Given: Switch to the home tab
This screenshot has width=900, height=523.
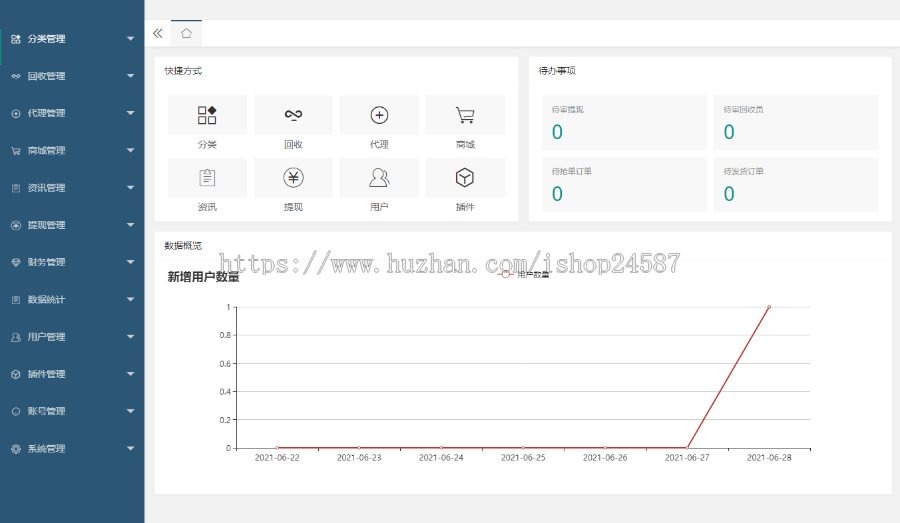Looking at the screenshot, I should tap(187, 33).
